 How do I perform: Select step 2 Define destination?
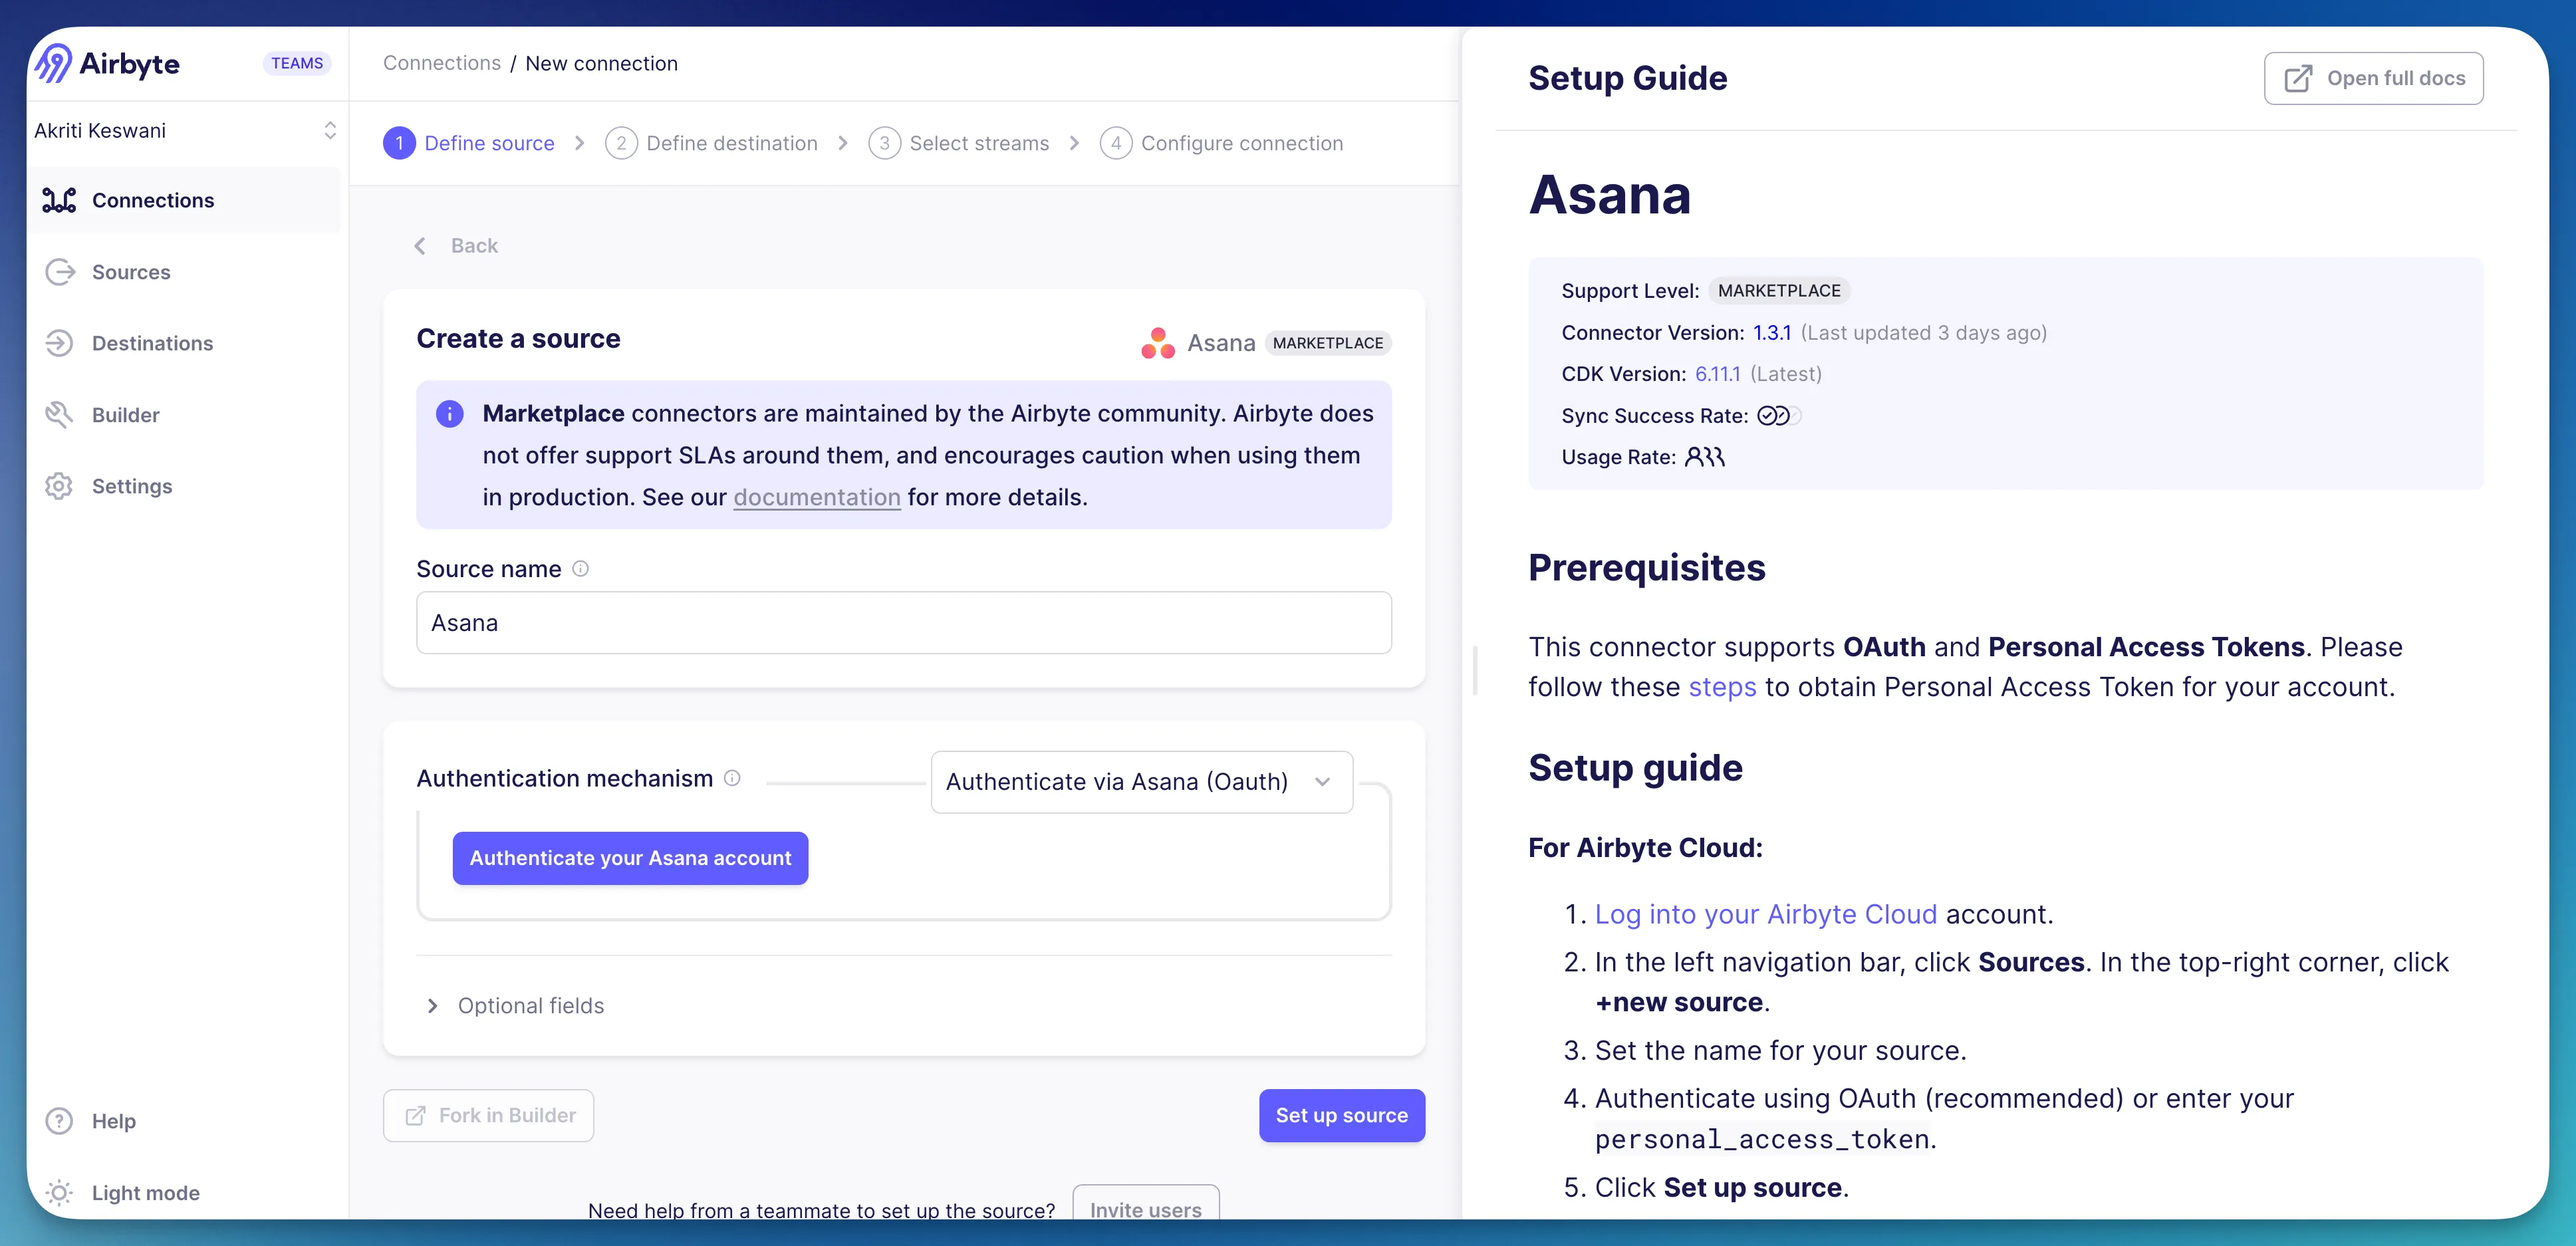tap(711, 143)
